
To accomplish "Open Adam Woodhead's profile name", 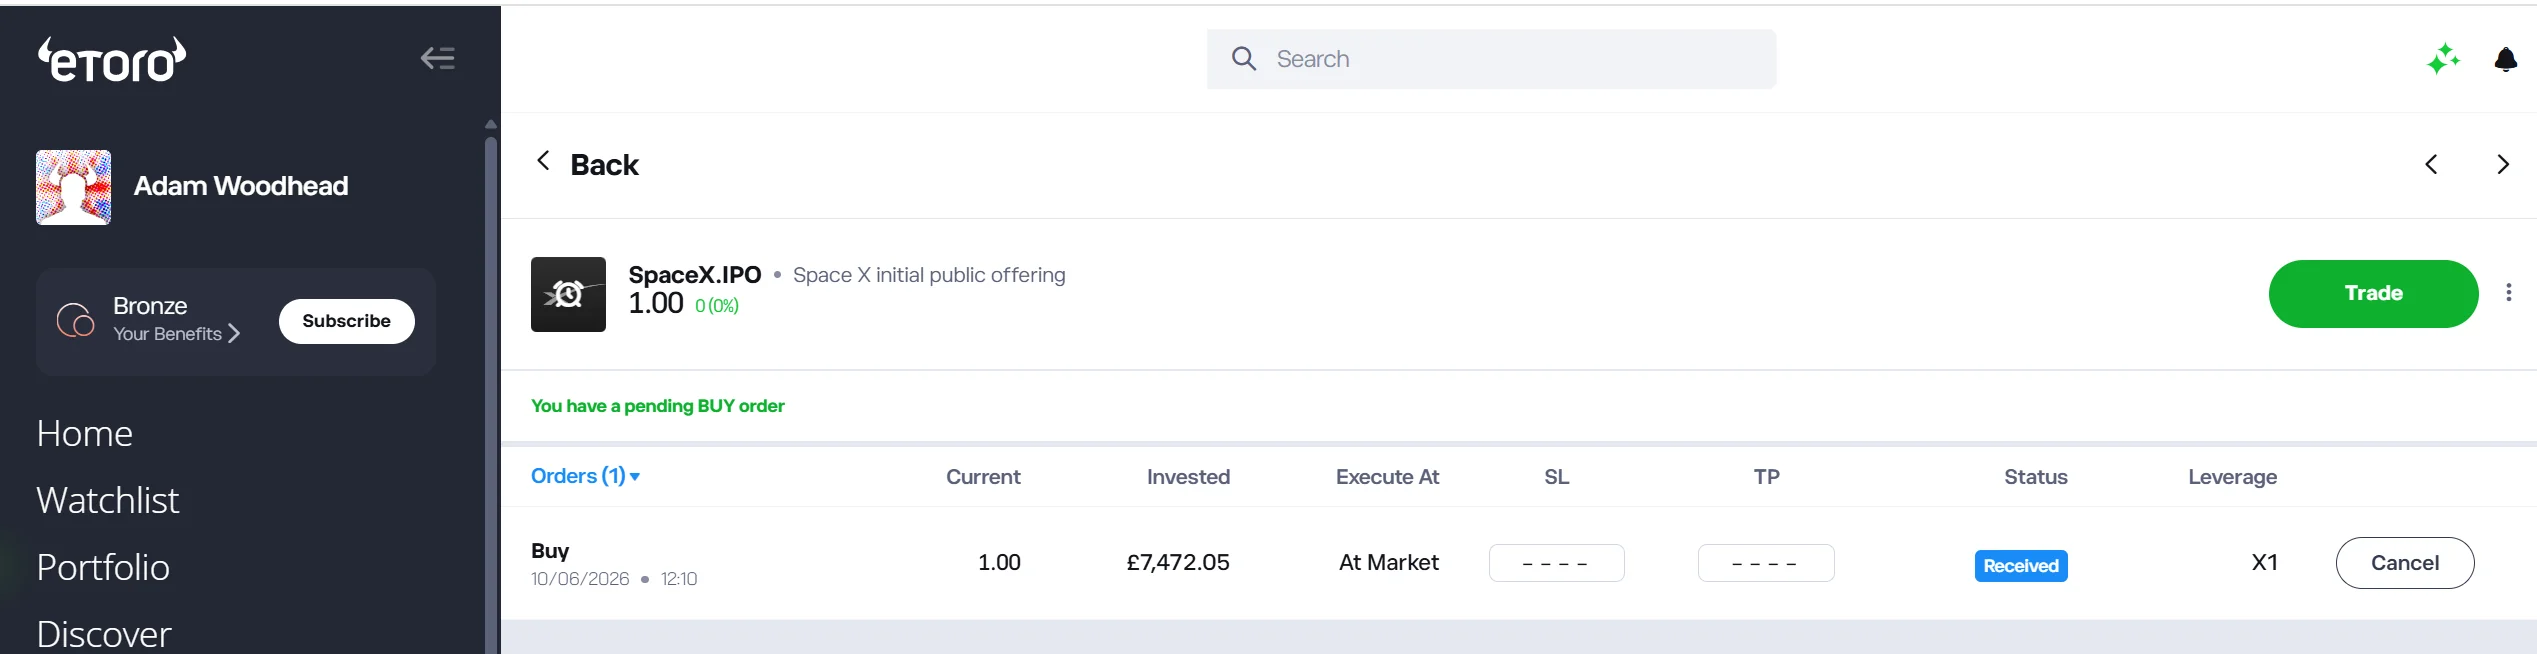I will tap(241, 186).
